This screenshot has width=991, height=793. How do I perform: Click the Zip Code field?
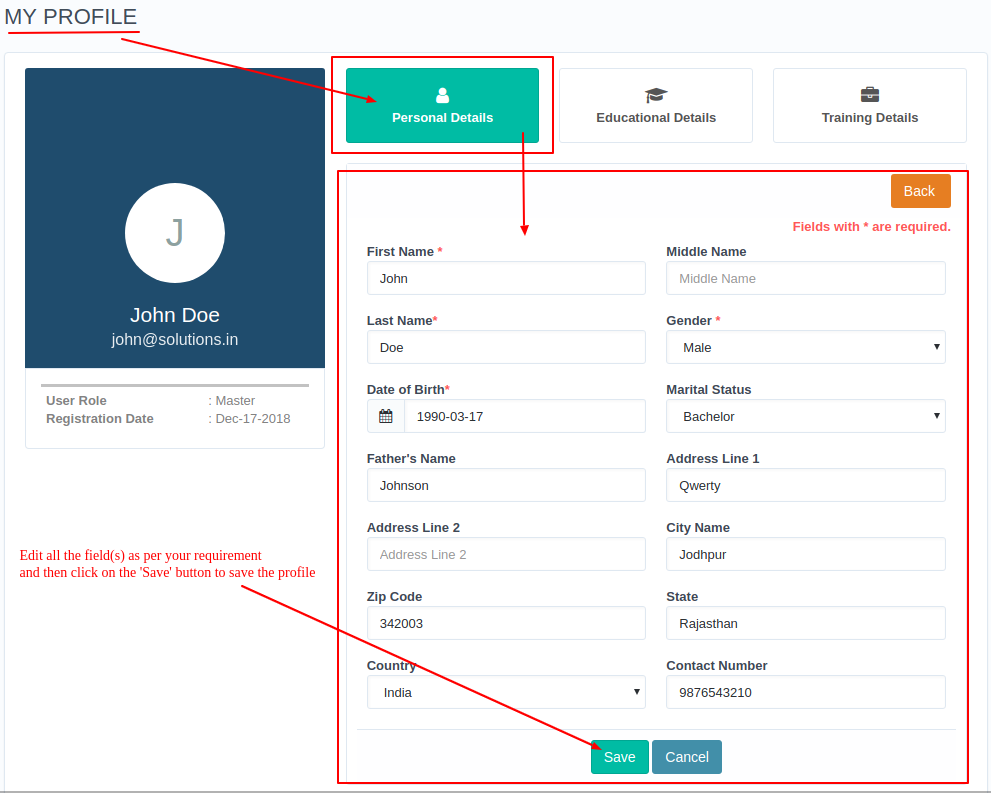click(x=506, y=623)
